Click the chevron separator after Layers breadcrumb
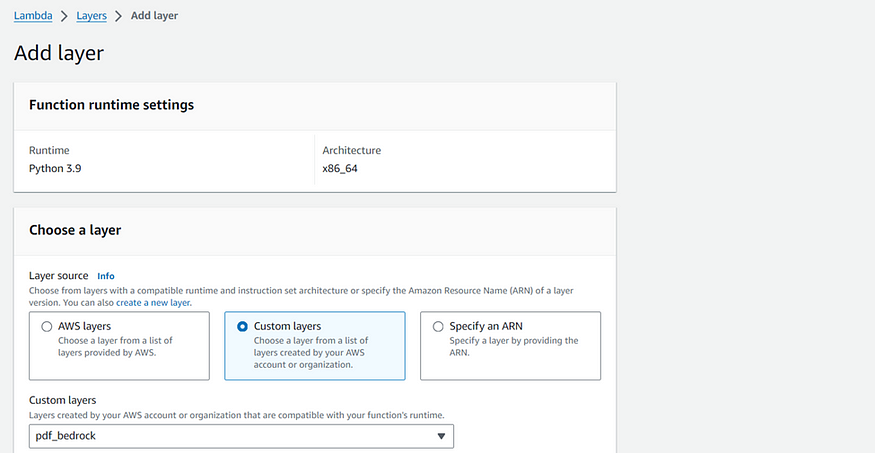 click(118, 16)
